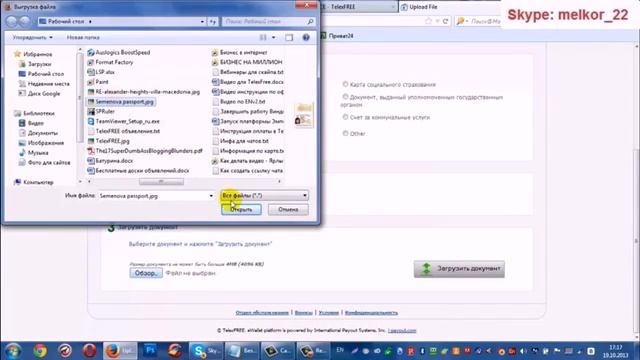Select Компьютер in the navigation pane
The image size is (640, 360).
38,182
